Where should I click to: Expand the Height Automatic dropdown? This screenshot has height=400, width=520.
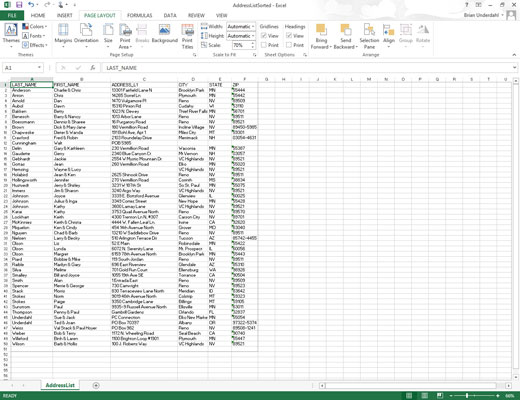pos(241,36)
